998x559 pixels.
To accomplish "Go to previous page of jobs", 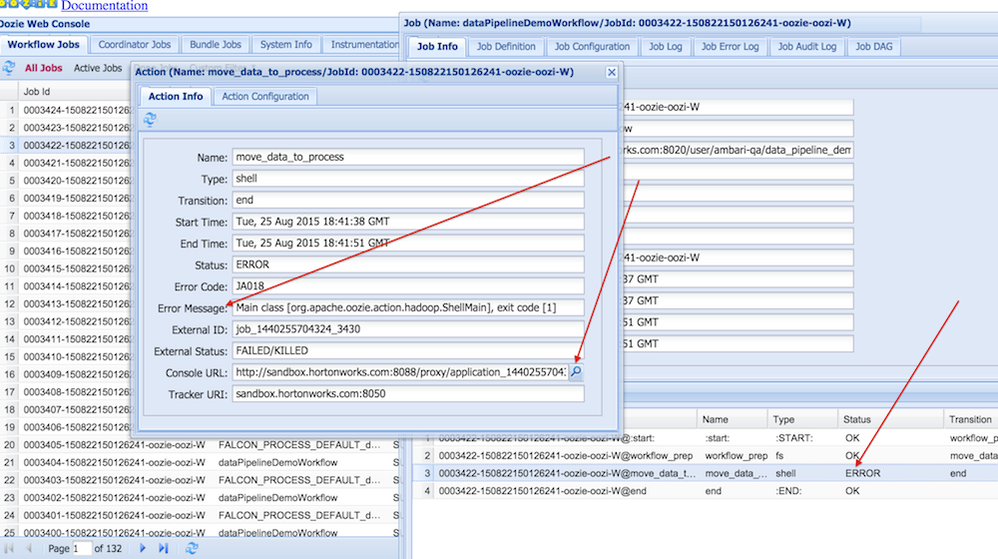I will click(x=29, y=548).
